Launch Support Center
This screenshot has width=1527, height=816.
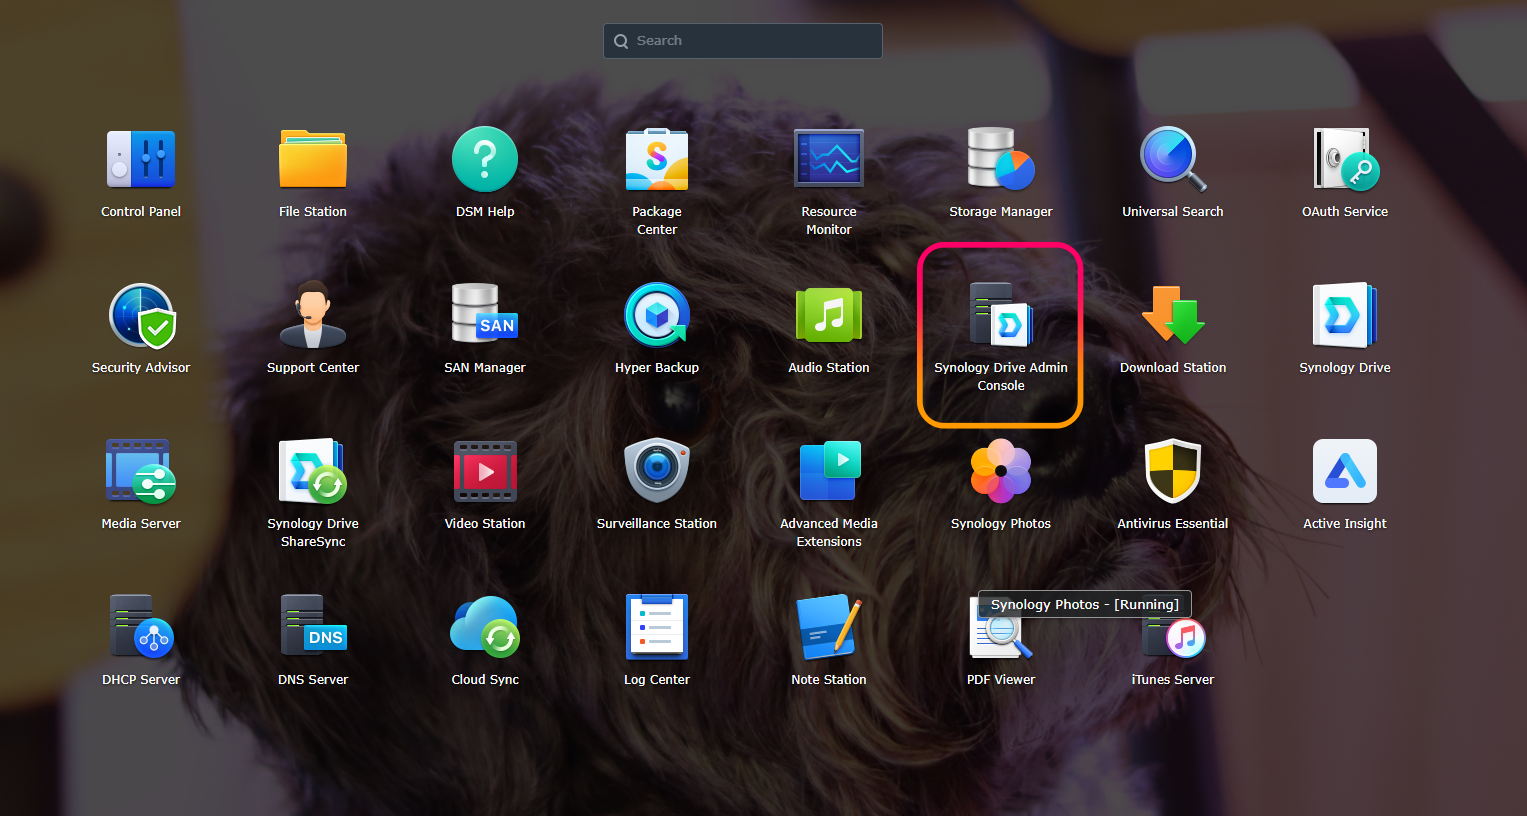[313, 316]
